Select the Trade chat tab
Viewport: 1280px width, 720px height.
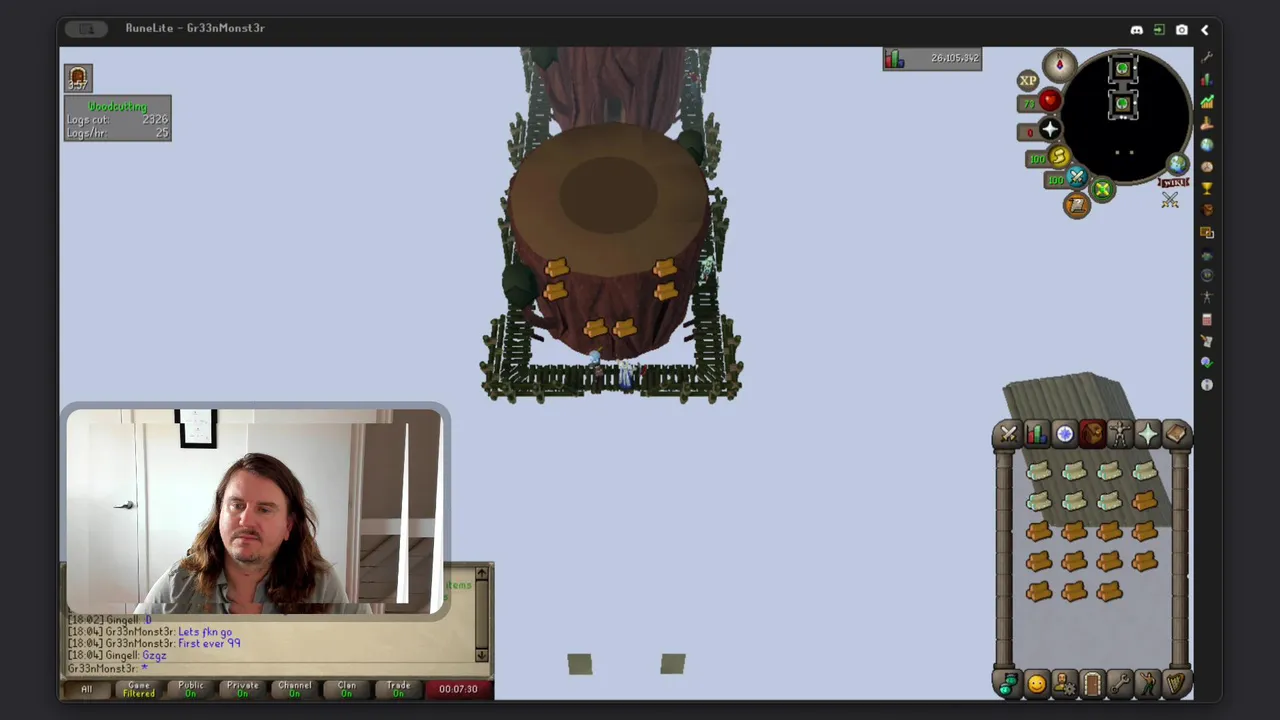click(398, 689)
